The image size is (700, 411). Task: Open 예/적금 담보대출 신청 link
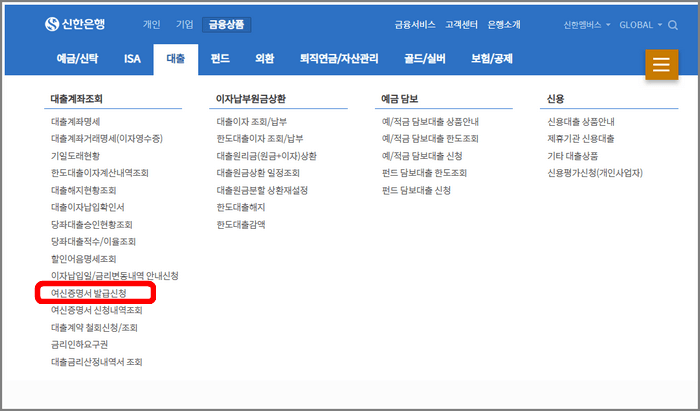pos(422,156)
